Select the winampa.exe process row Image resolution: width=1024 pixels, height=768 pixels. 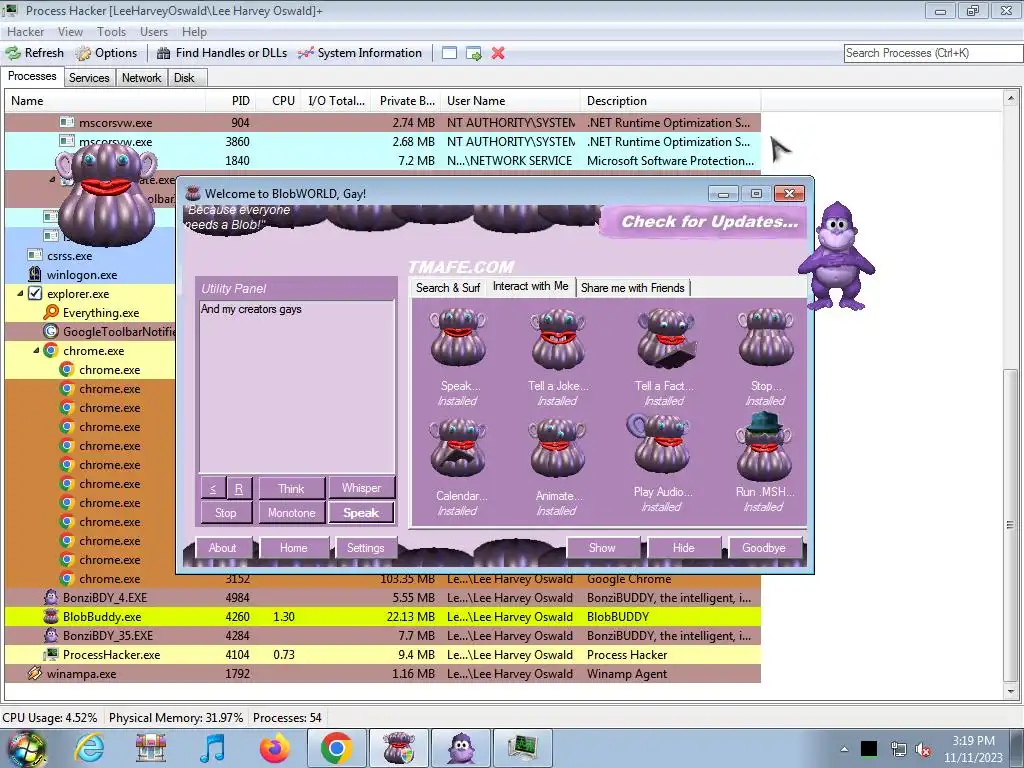383,673
